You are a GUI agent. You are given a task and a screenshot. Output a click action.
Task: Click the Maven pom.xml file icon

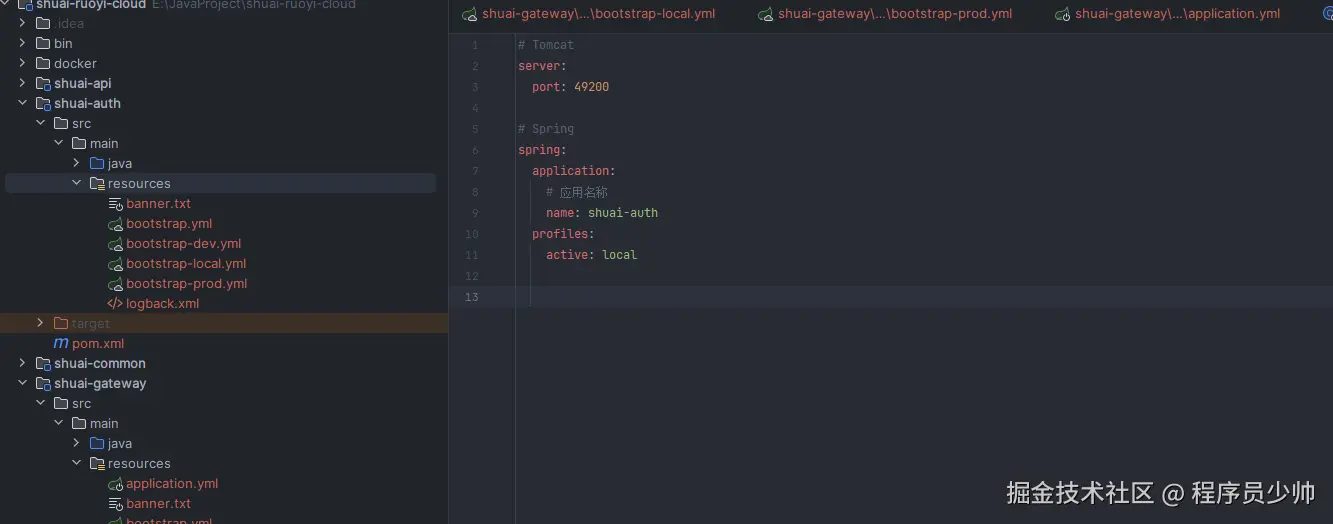click(61, 344)
